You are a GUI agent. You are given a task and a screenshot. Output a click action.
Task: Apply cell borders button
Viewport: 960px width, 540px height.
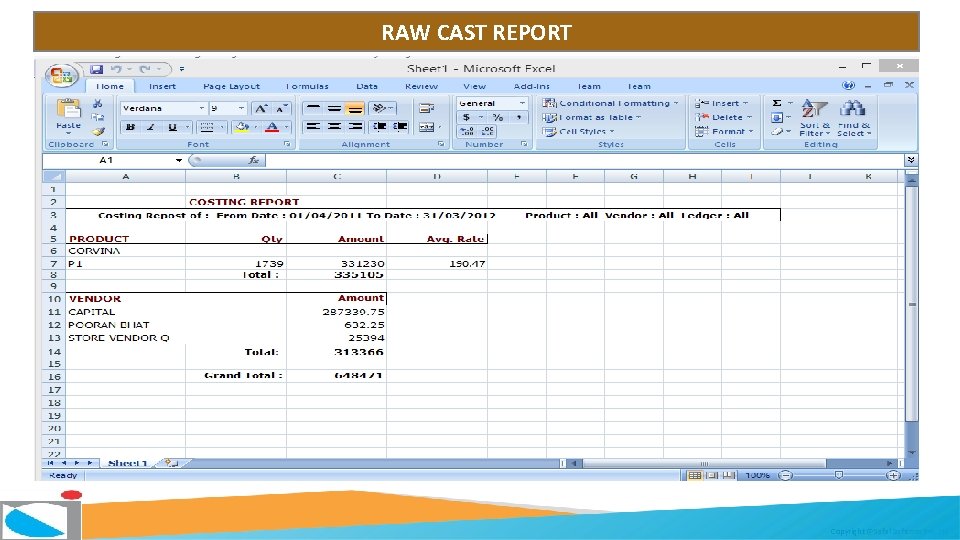tap(207, 127)
